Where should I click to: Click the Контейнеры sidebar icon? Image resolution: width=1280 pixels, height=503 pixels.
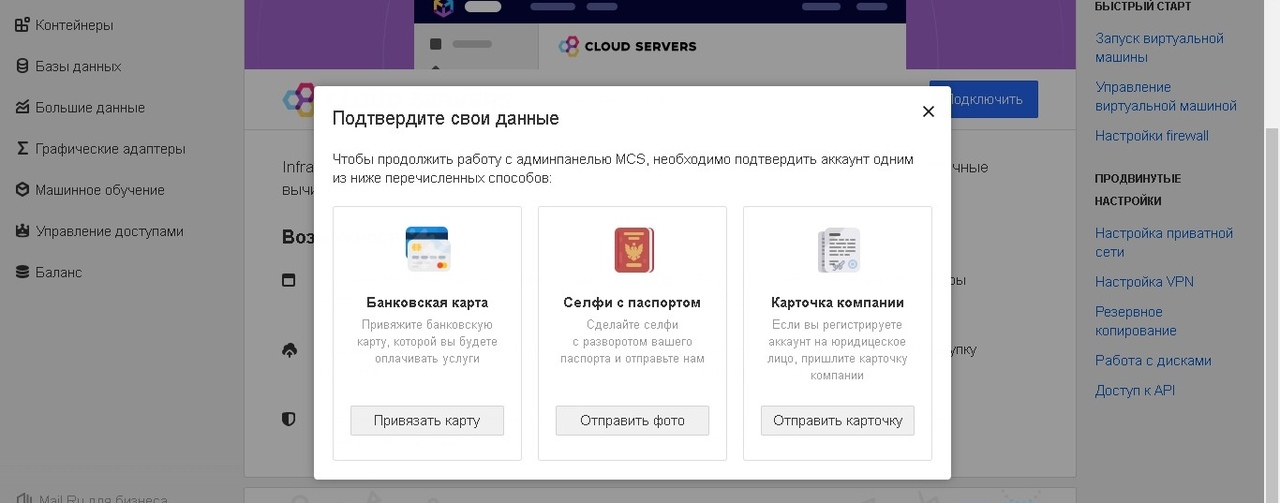pyautogui.click(x=22, y=25)
